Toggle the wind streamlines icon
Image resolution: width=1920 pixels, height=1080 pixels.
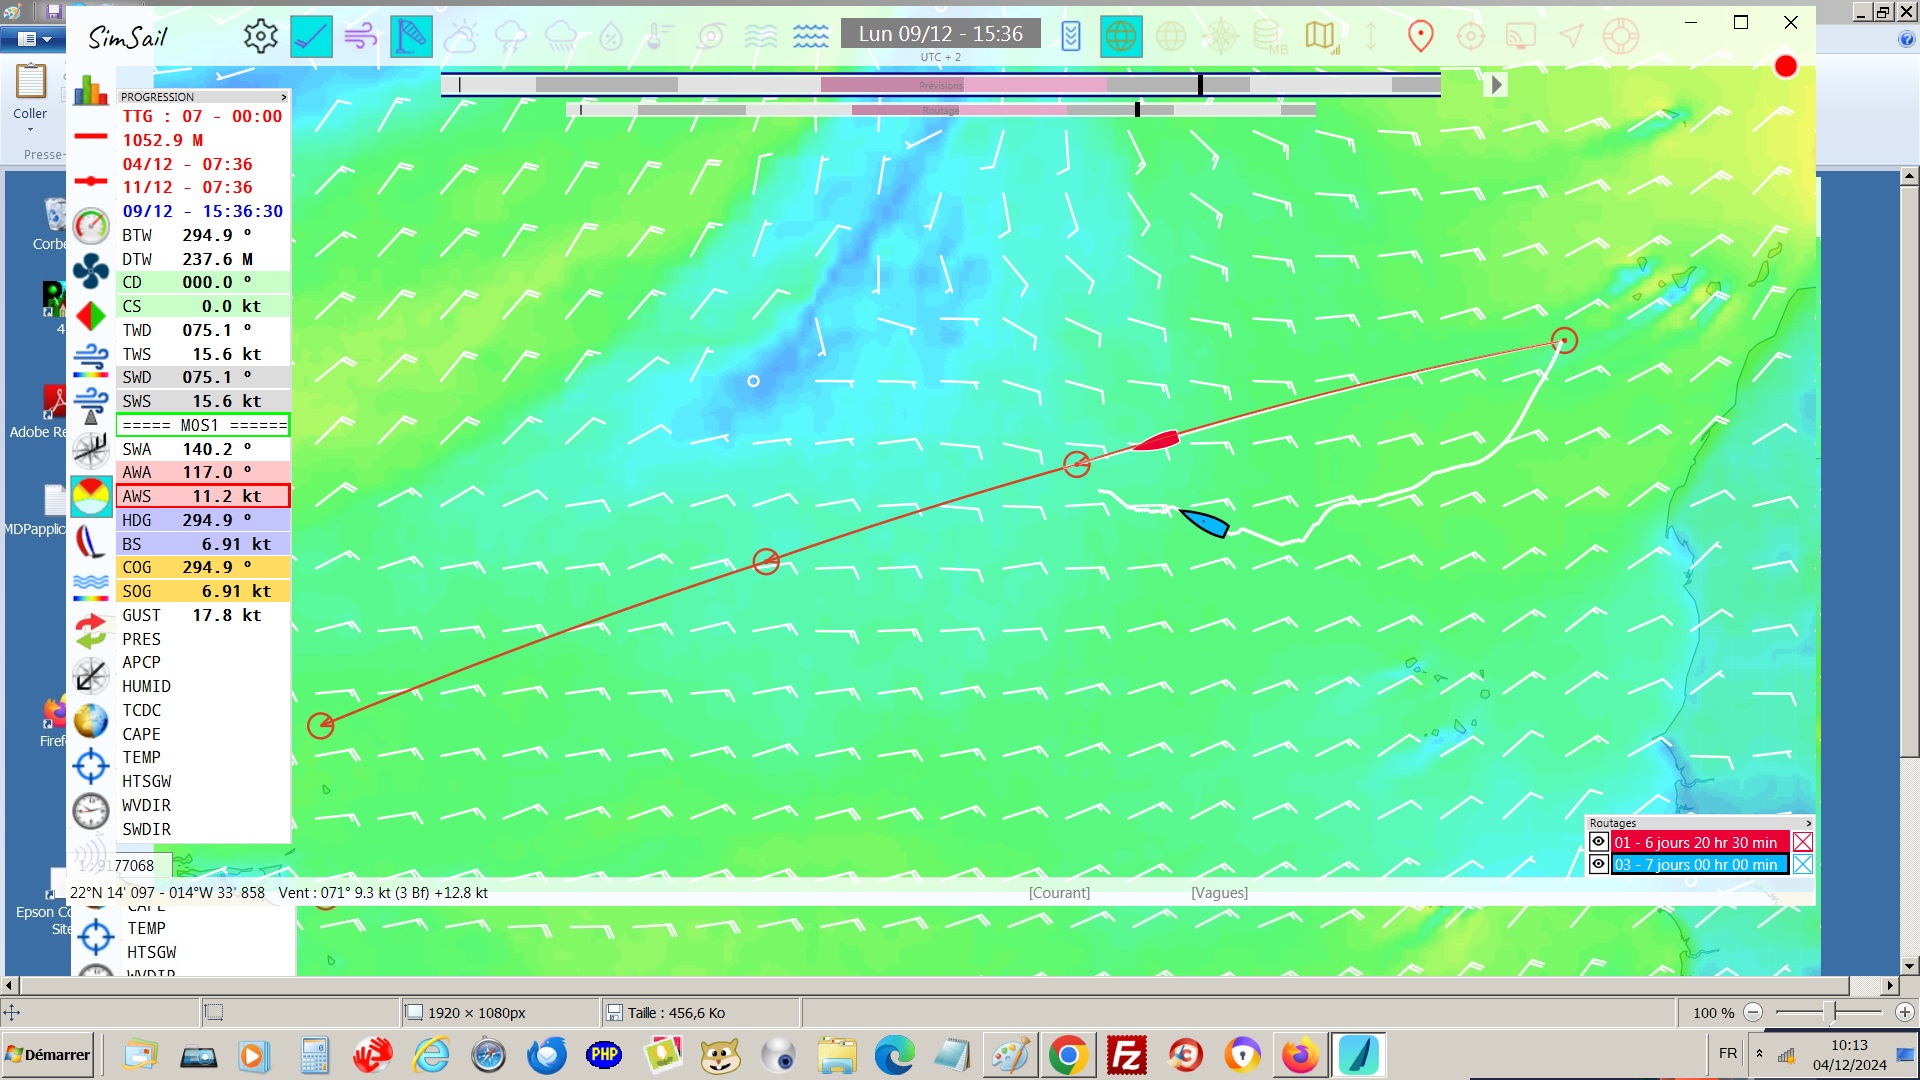(360, 36)
